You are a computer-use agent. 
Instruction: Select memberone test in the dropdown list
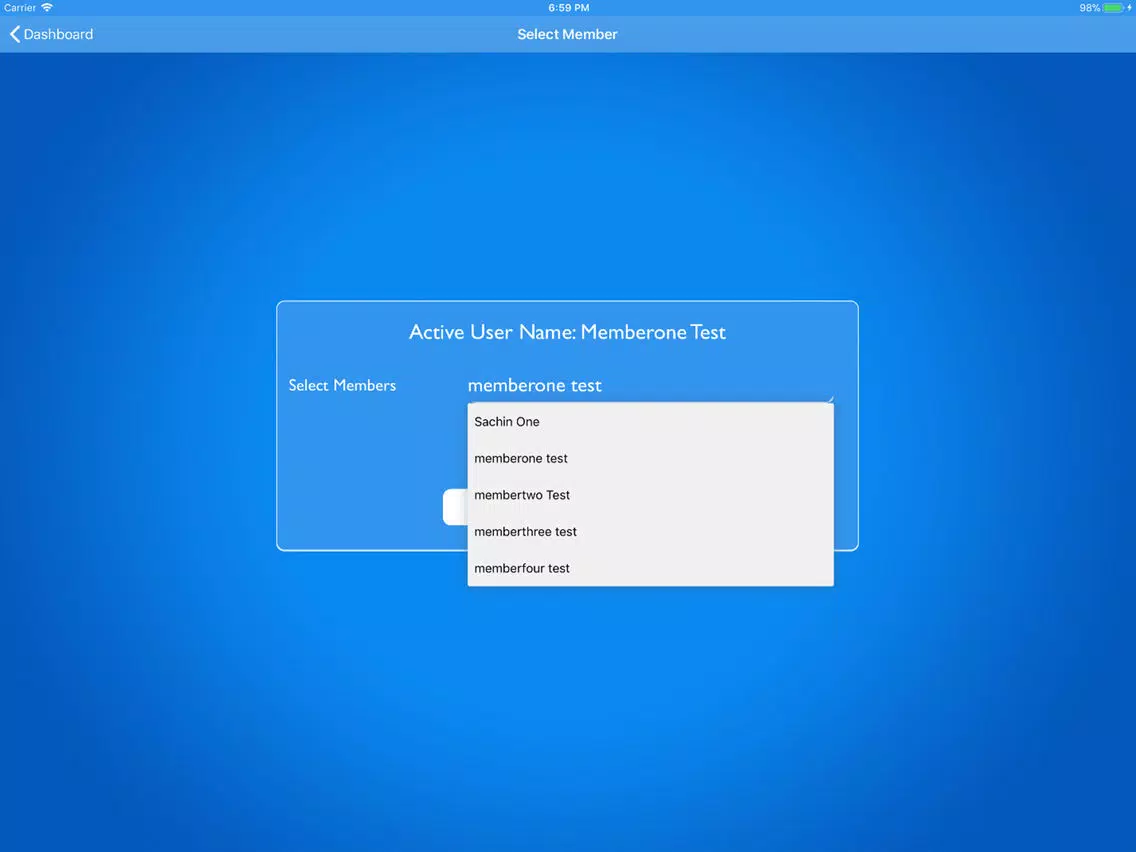tap(650, 459)
